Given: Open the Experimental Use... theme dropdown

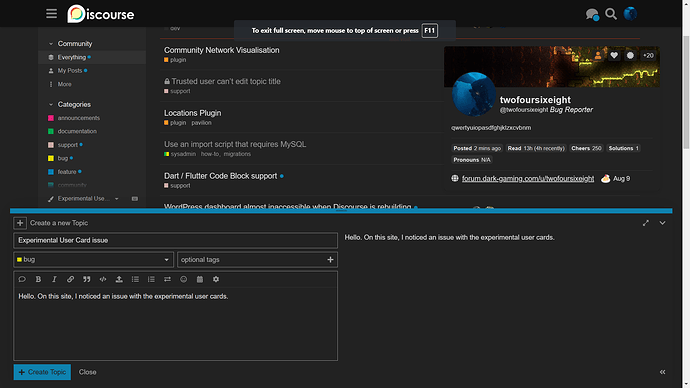Looking at the screenshot, I should coord(84,199).
